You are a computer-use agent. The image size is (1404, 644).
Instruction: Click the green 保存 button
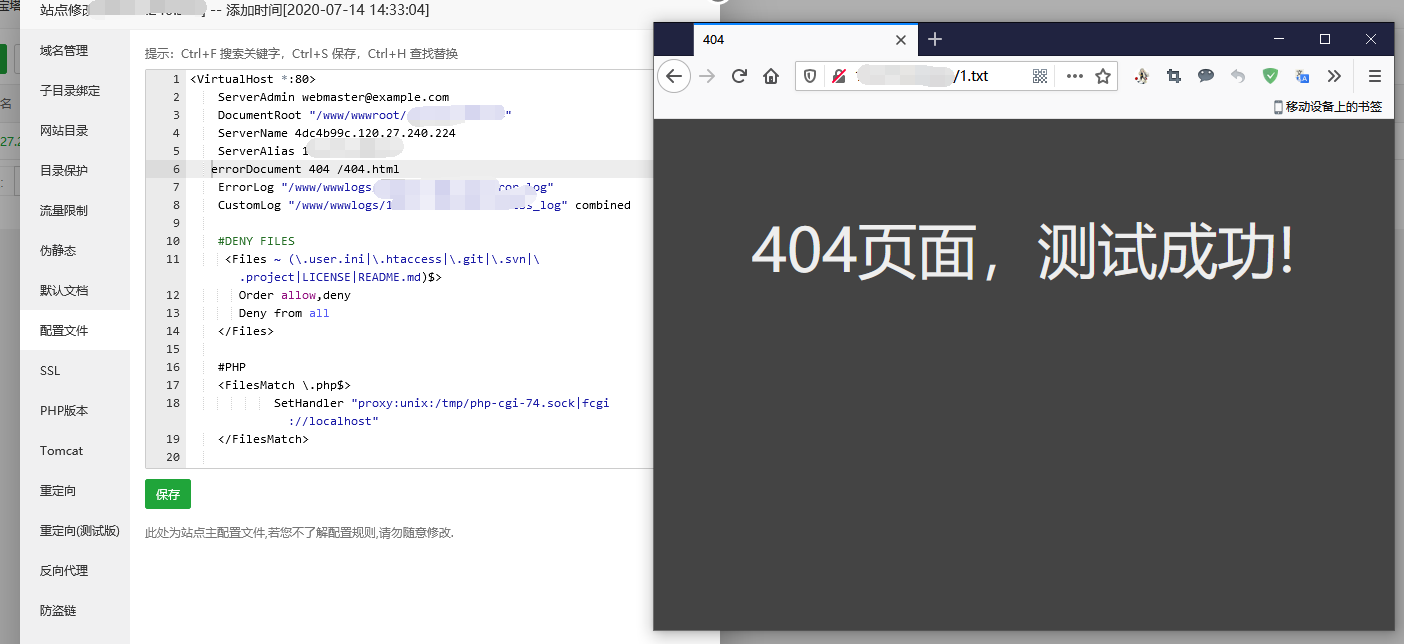pos(168,494)
